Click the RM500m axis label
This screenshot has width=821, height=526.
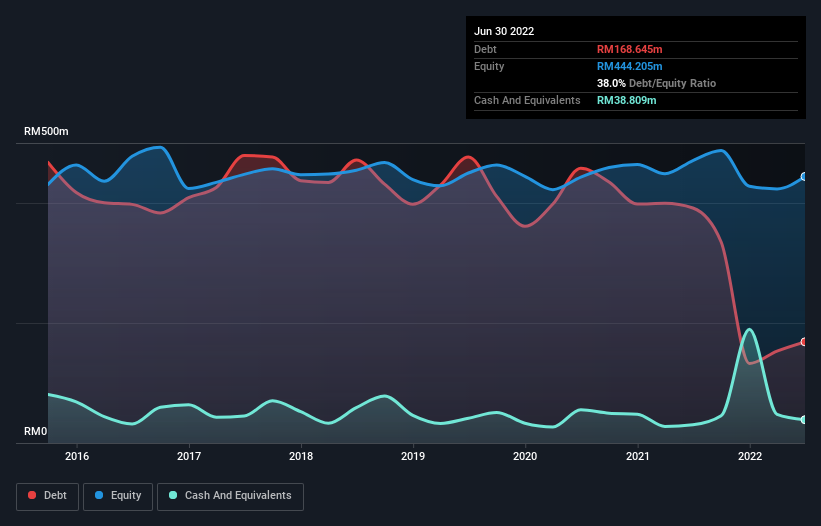click(46, 131)
